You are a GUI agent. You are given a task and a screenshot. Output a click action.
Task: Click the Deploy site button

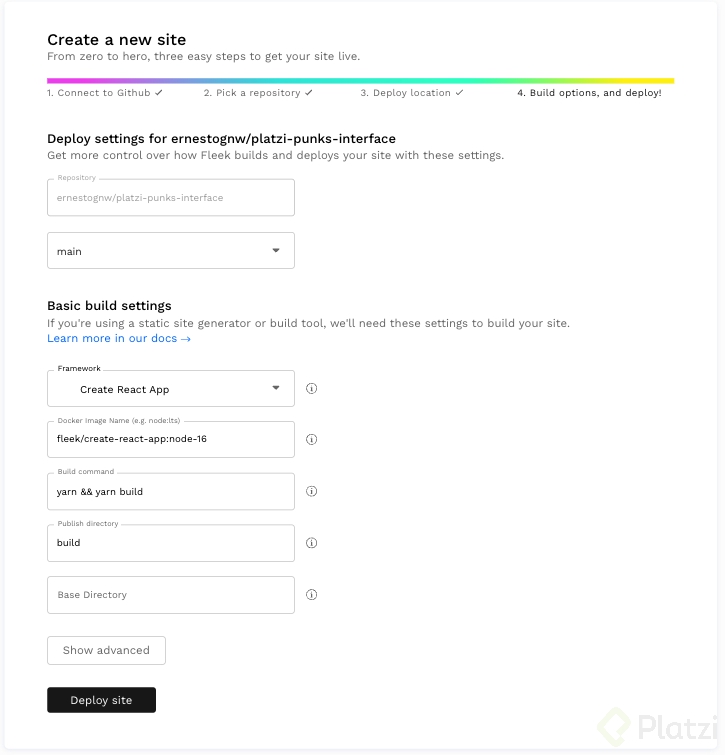pos(102,700)
